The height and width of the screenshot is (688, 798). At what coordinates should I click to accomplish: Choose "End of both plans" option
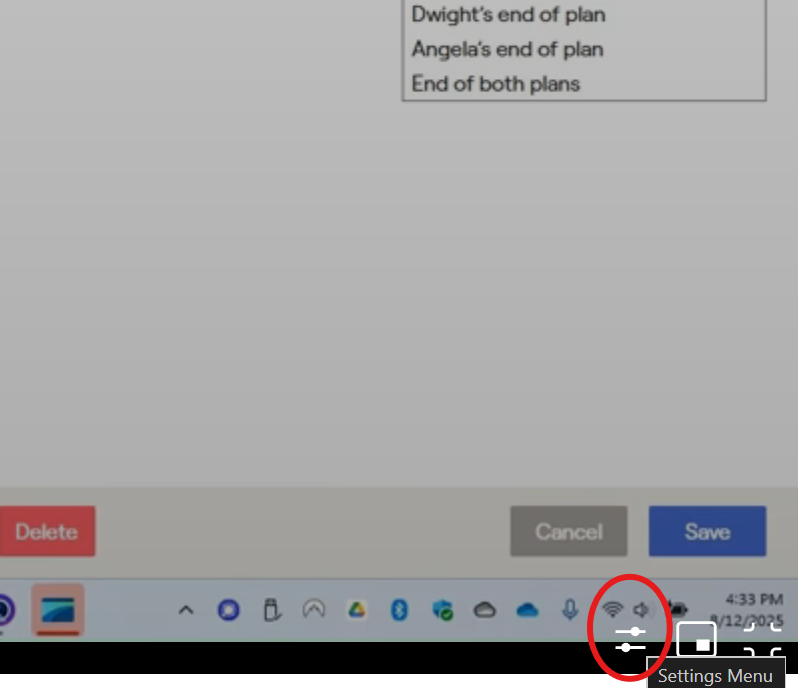tap(496, 84)
